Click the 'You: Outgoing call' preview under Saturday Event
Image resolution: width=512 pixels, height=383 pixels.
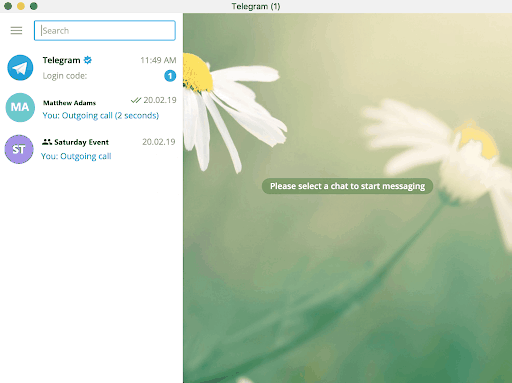(76, 156)
